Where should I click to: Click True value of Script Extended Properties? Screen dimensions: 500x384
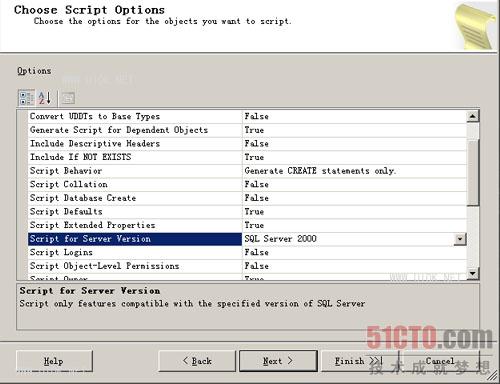[355, 225]
